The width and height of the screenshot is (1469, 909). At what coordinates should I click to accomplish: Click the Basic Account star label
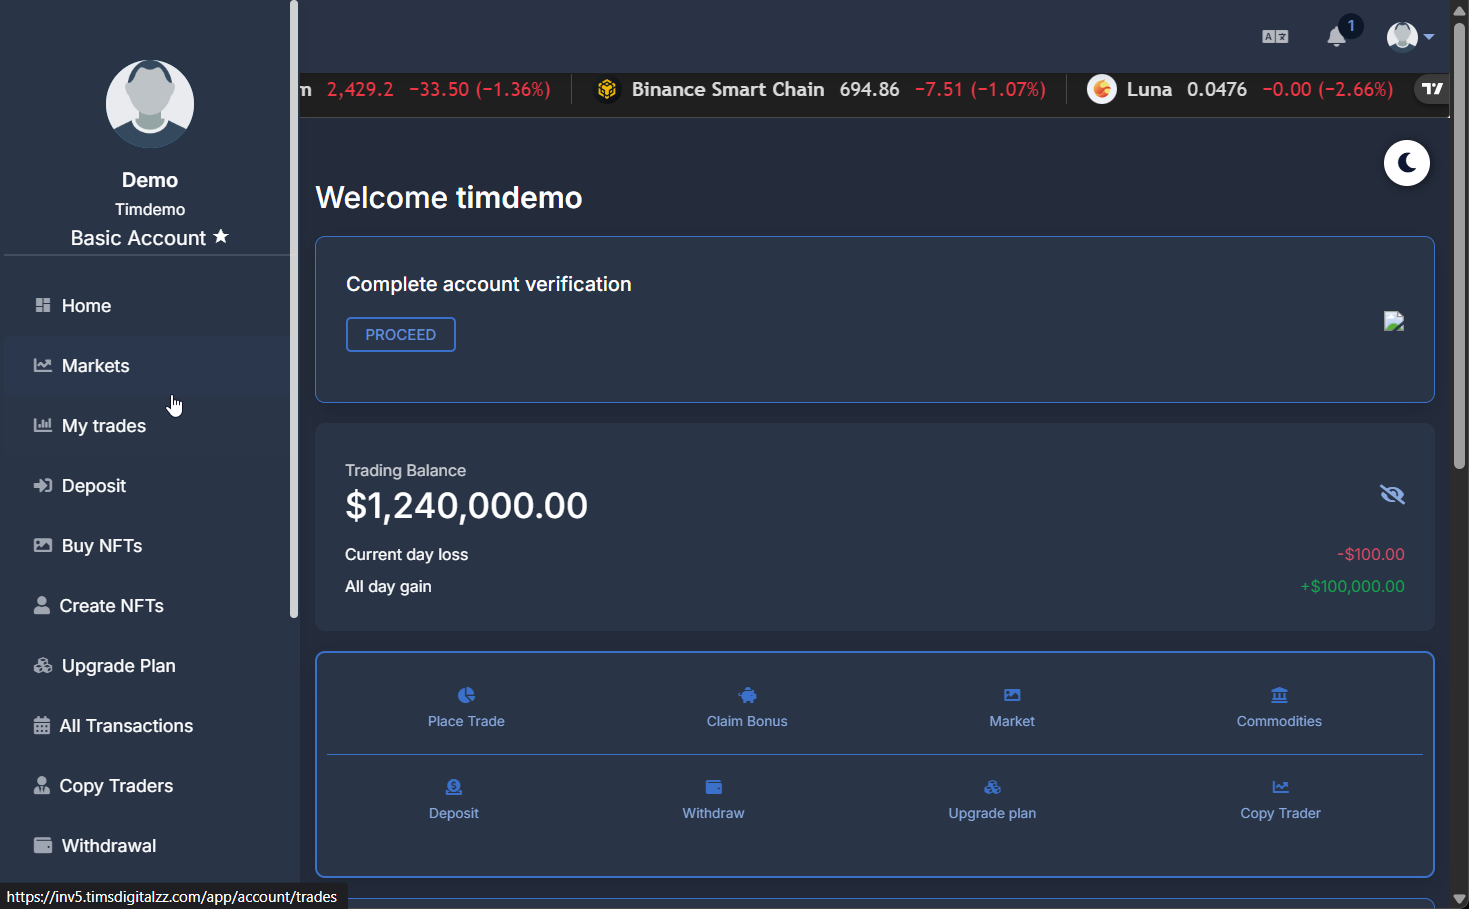coord(150,238)
